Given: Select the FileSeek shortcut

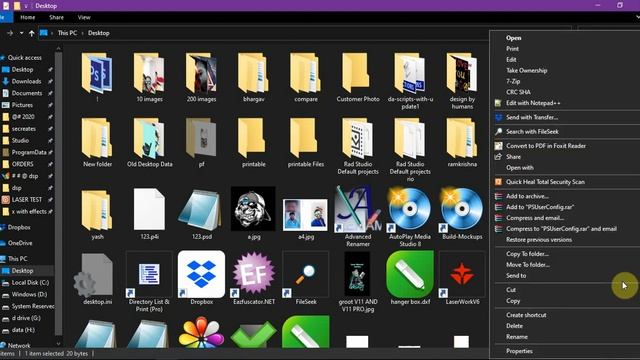Looking at the screenshot, I should click(x=306, y=278).
